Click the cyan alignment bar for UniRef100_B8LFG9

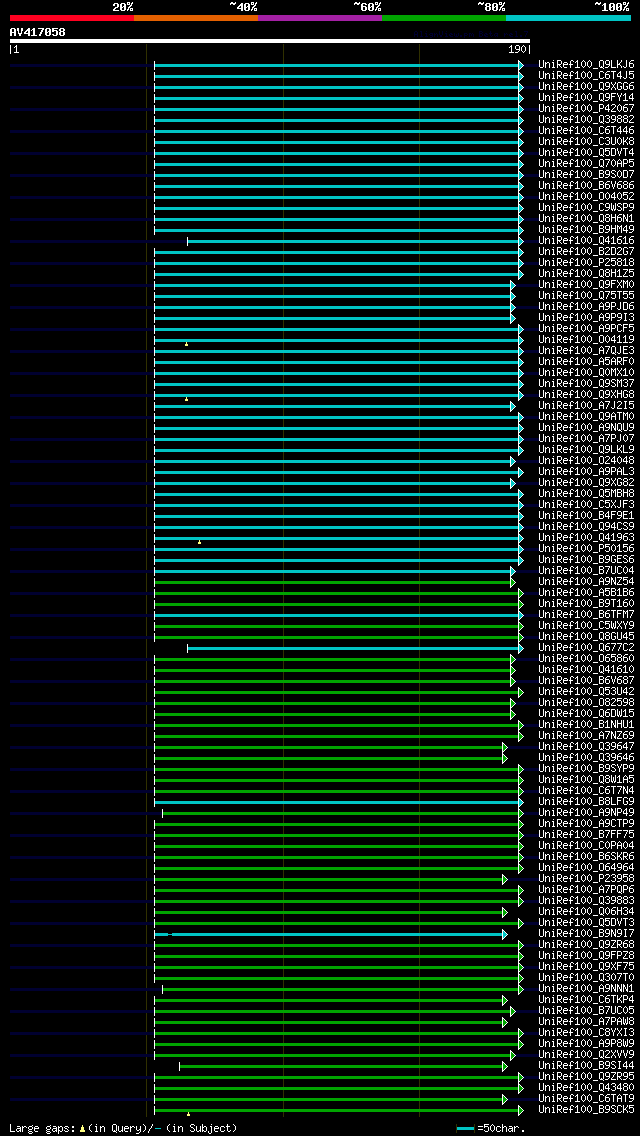[337, 802]
